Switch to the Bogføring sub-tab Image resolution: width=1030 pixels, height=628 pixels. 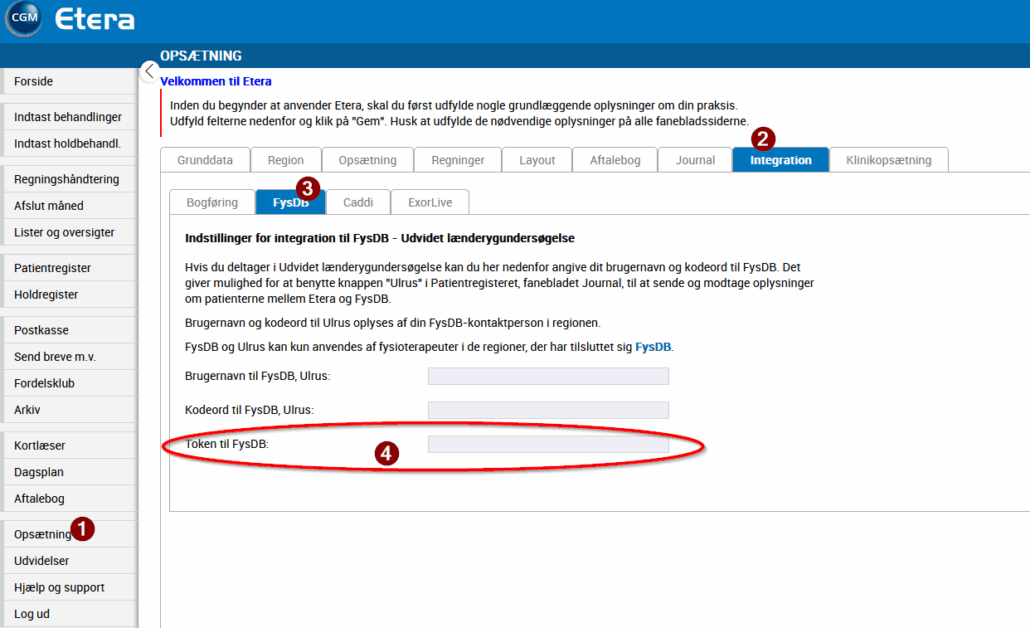pos(212,202)
